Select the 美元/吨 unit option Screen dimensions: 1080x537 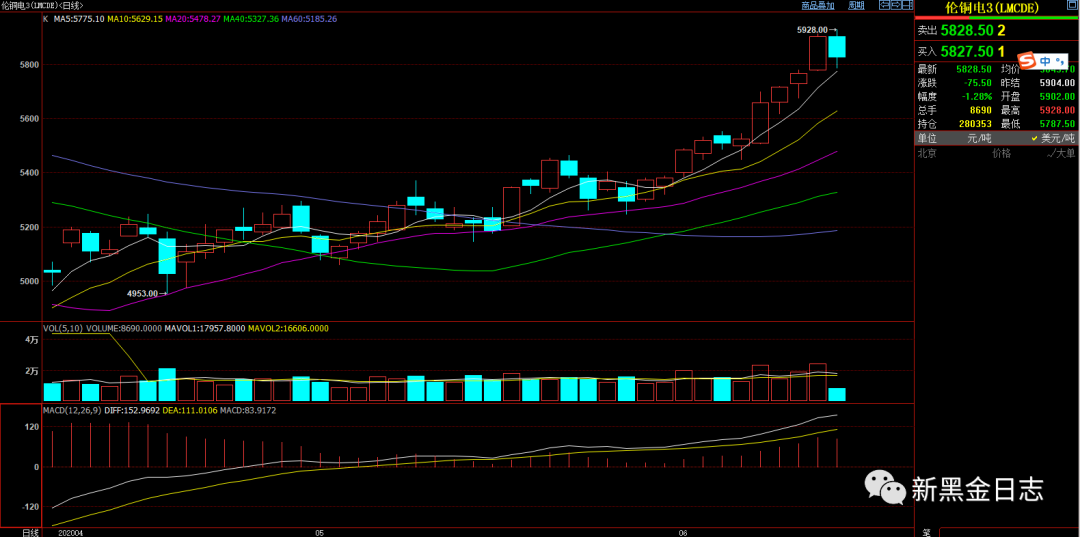click(1057, 138)
